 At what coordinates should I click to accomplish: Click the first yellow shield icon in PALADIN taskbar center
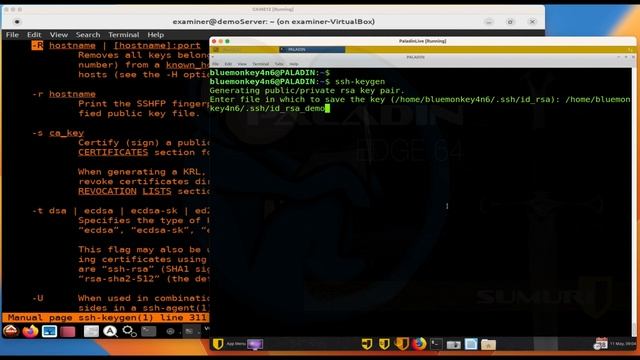point(367,344)
